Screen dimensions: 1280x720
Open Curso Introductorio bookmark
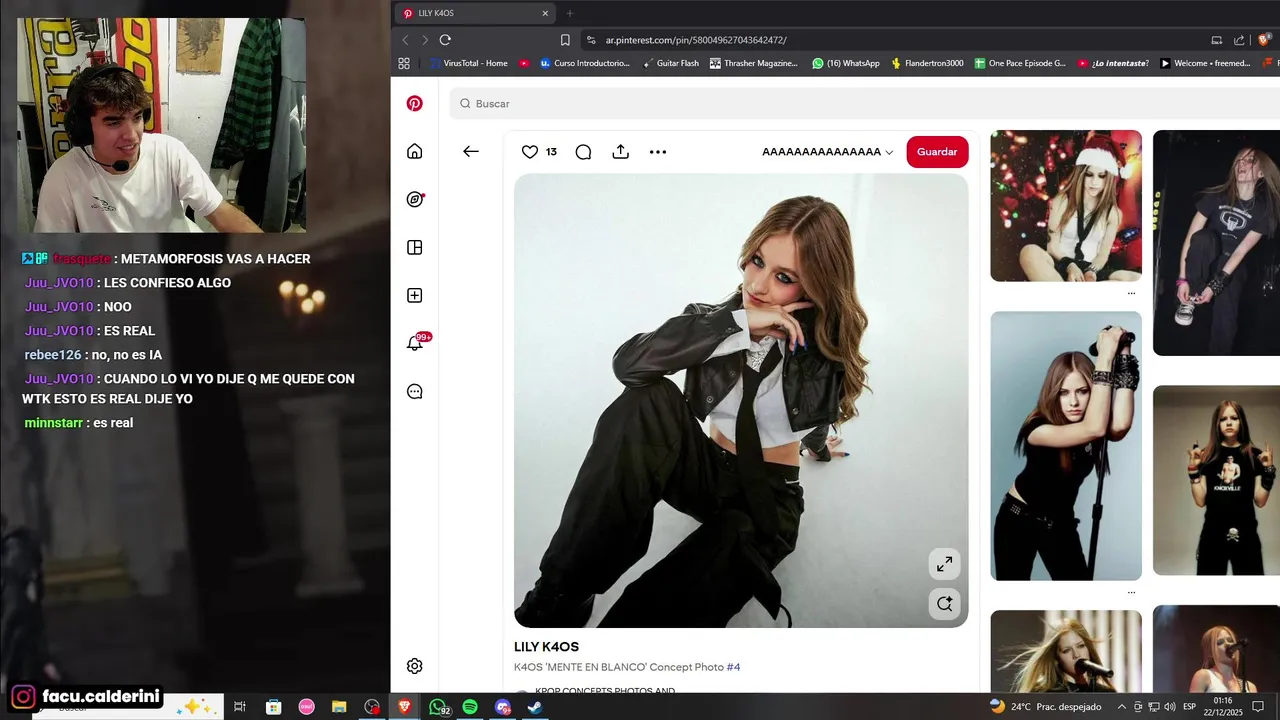pyautogui.click(x=585, y=63)
